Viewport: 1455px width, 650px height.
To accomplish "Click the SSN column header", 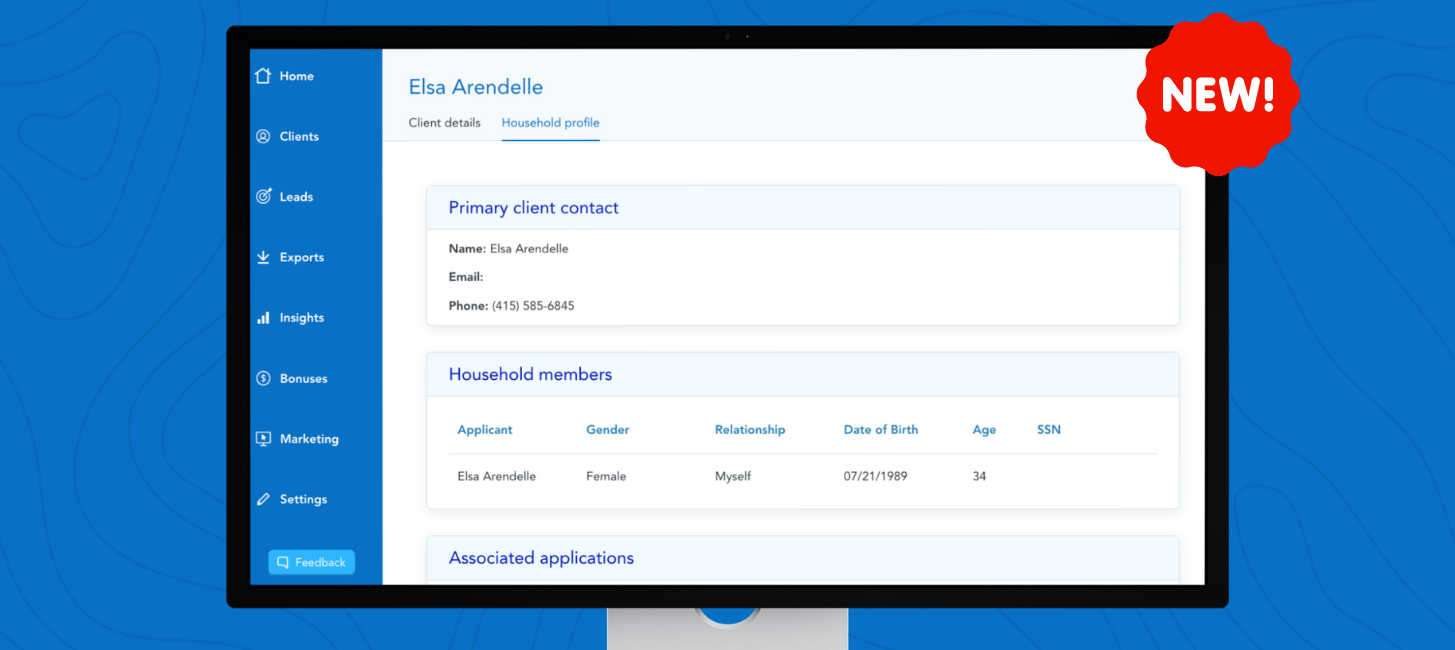I will point(1049,430).
